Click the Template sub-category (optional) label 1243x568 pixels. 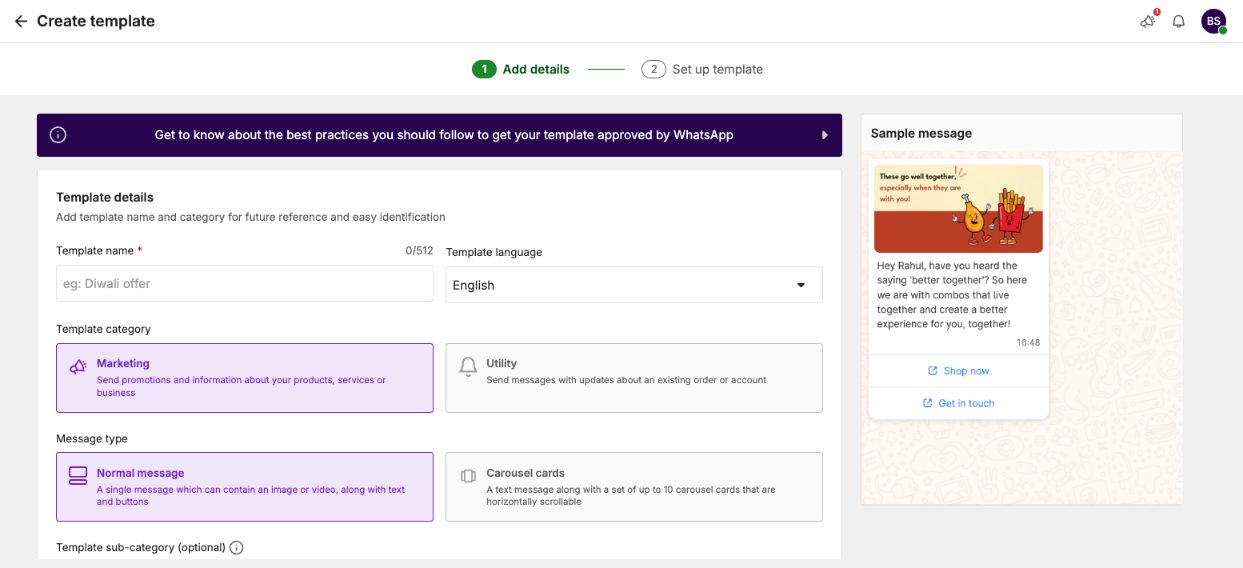point(141,548)
